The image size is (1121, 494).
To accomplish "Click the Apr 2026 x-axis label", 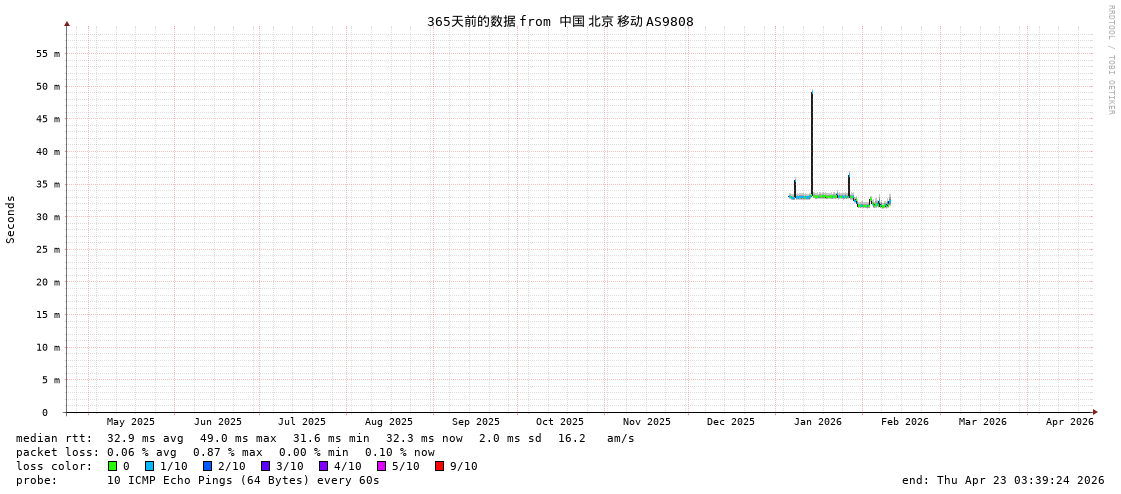I will pyautogui.click(x=1069, y=422).
